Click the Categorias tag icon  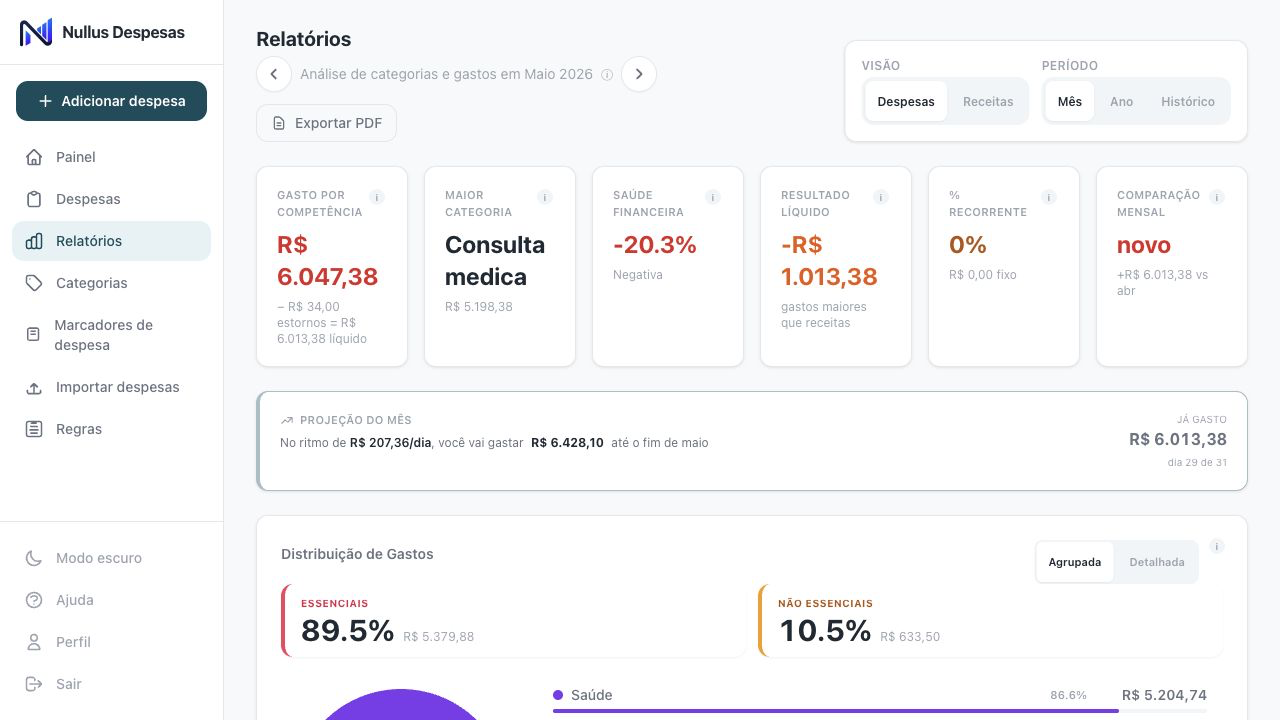[34, 283]
